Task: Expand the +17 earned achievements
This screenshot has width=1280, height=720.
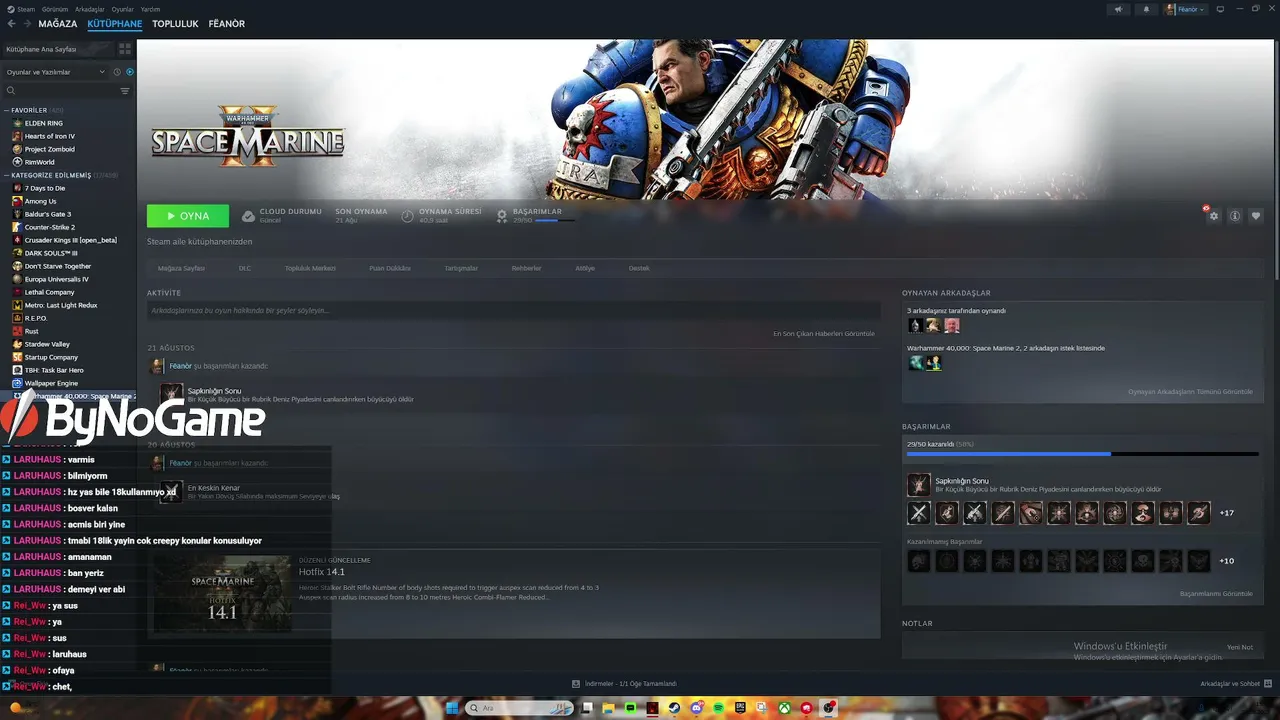Action: [1226, 513]
